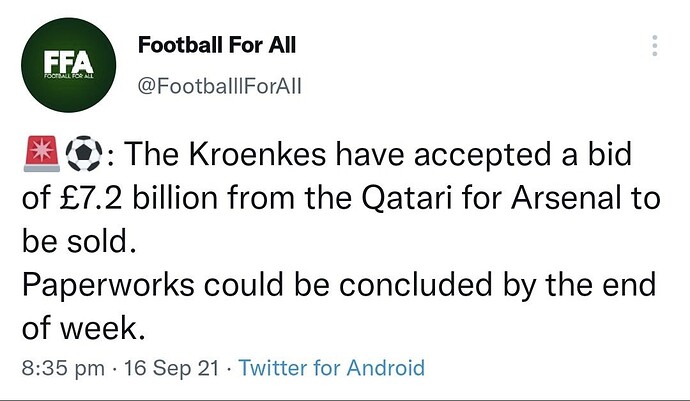Screen dimensions: 690x401
Task: Select the word Qatari in the tweet
Action: [407, 198]
